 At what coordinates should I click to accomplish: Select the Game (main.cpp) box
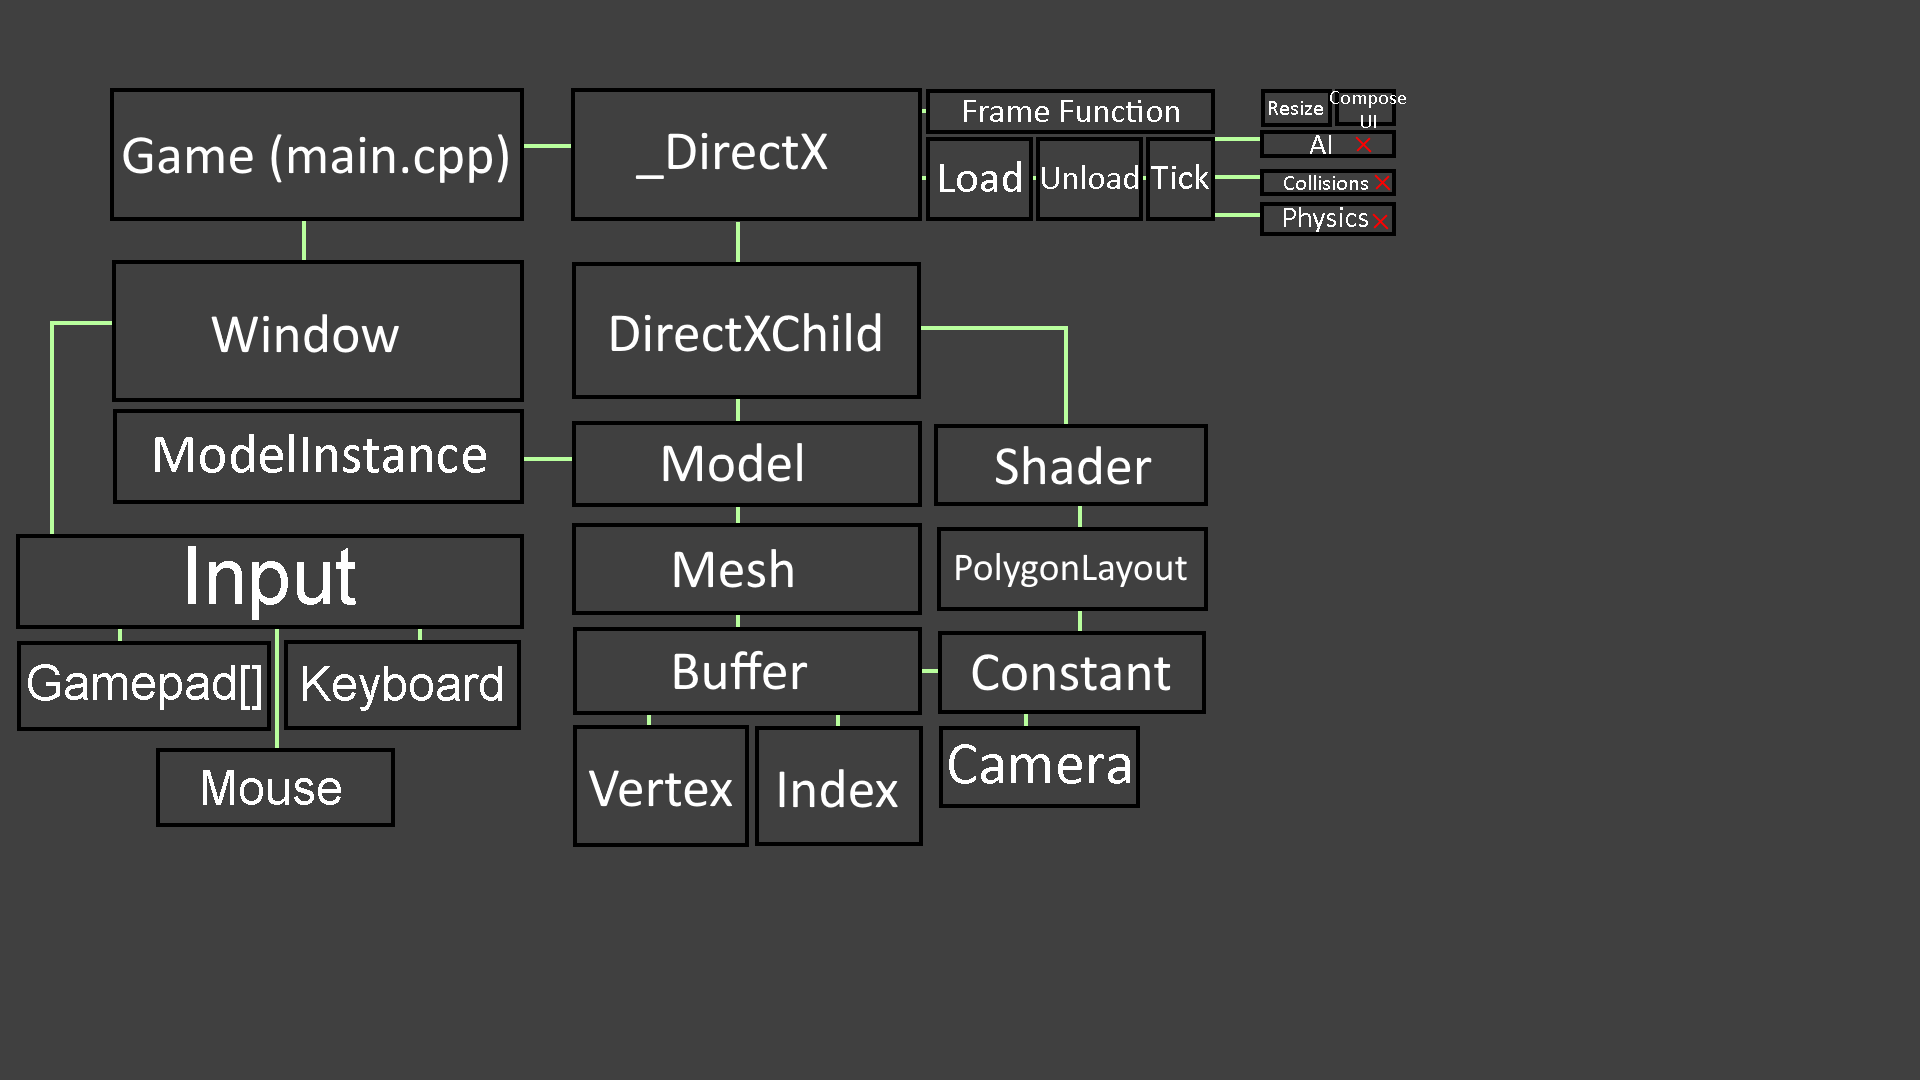(316, 155)
